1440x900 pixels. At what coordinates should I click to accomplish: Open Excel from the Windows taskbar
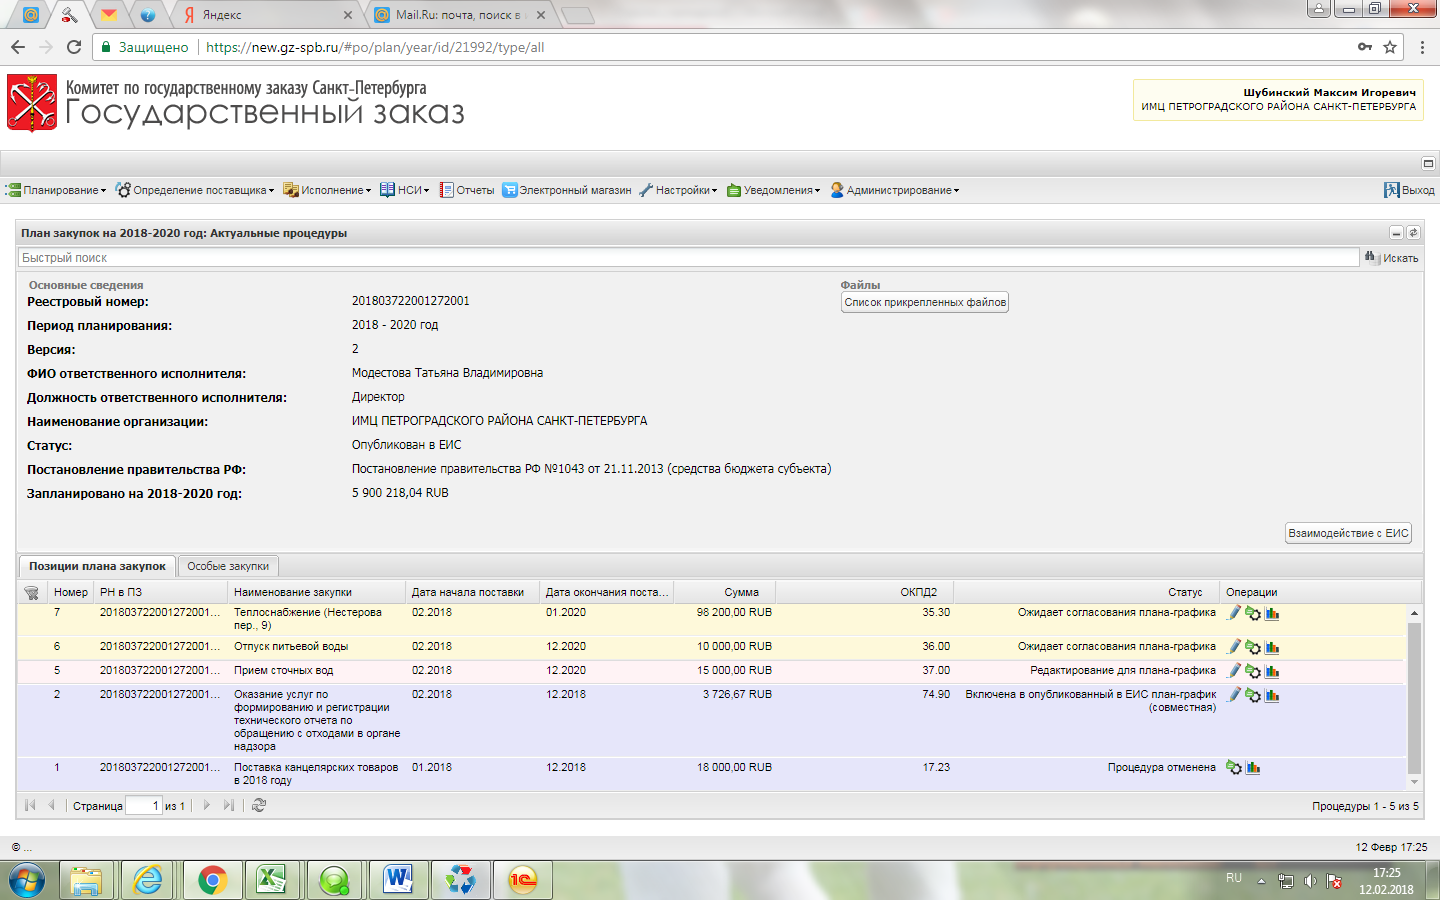272,880
